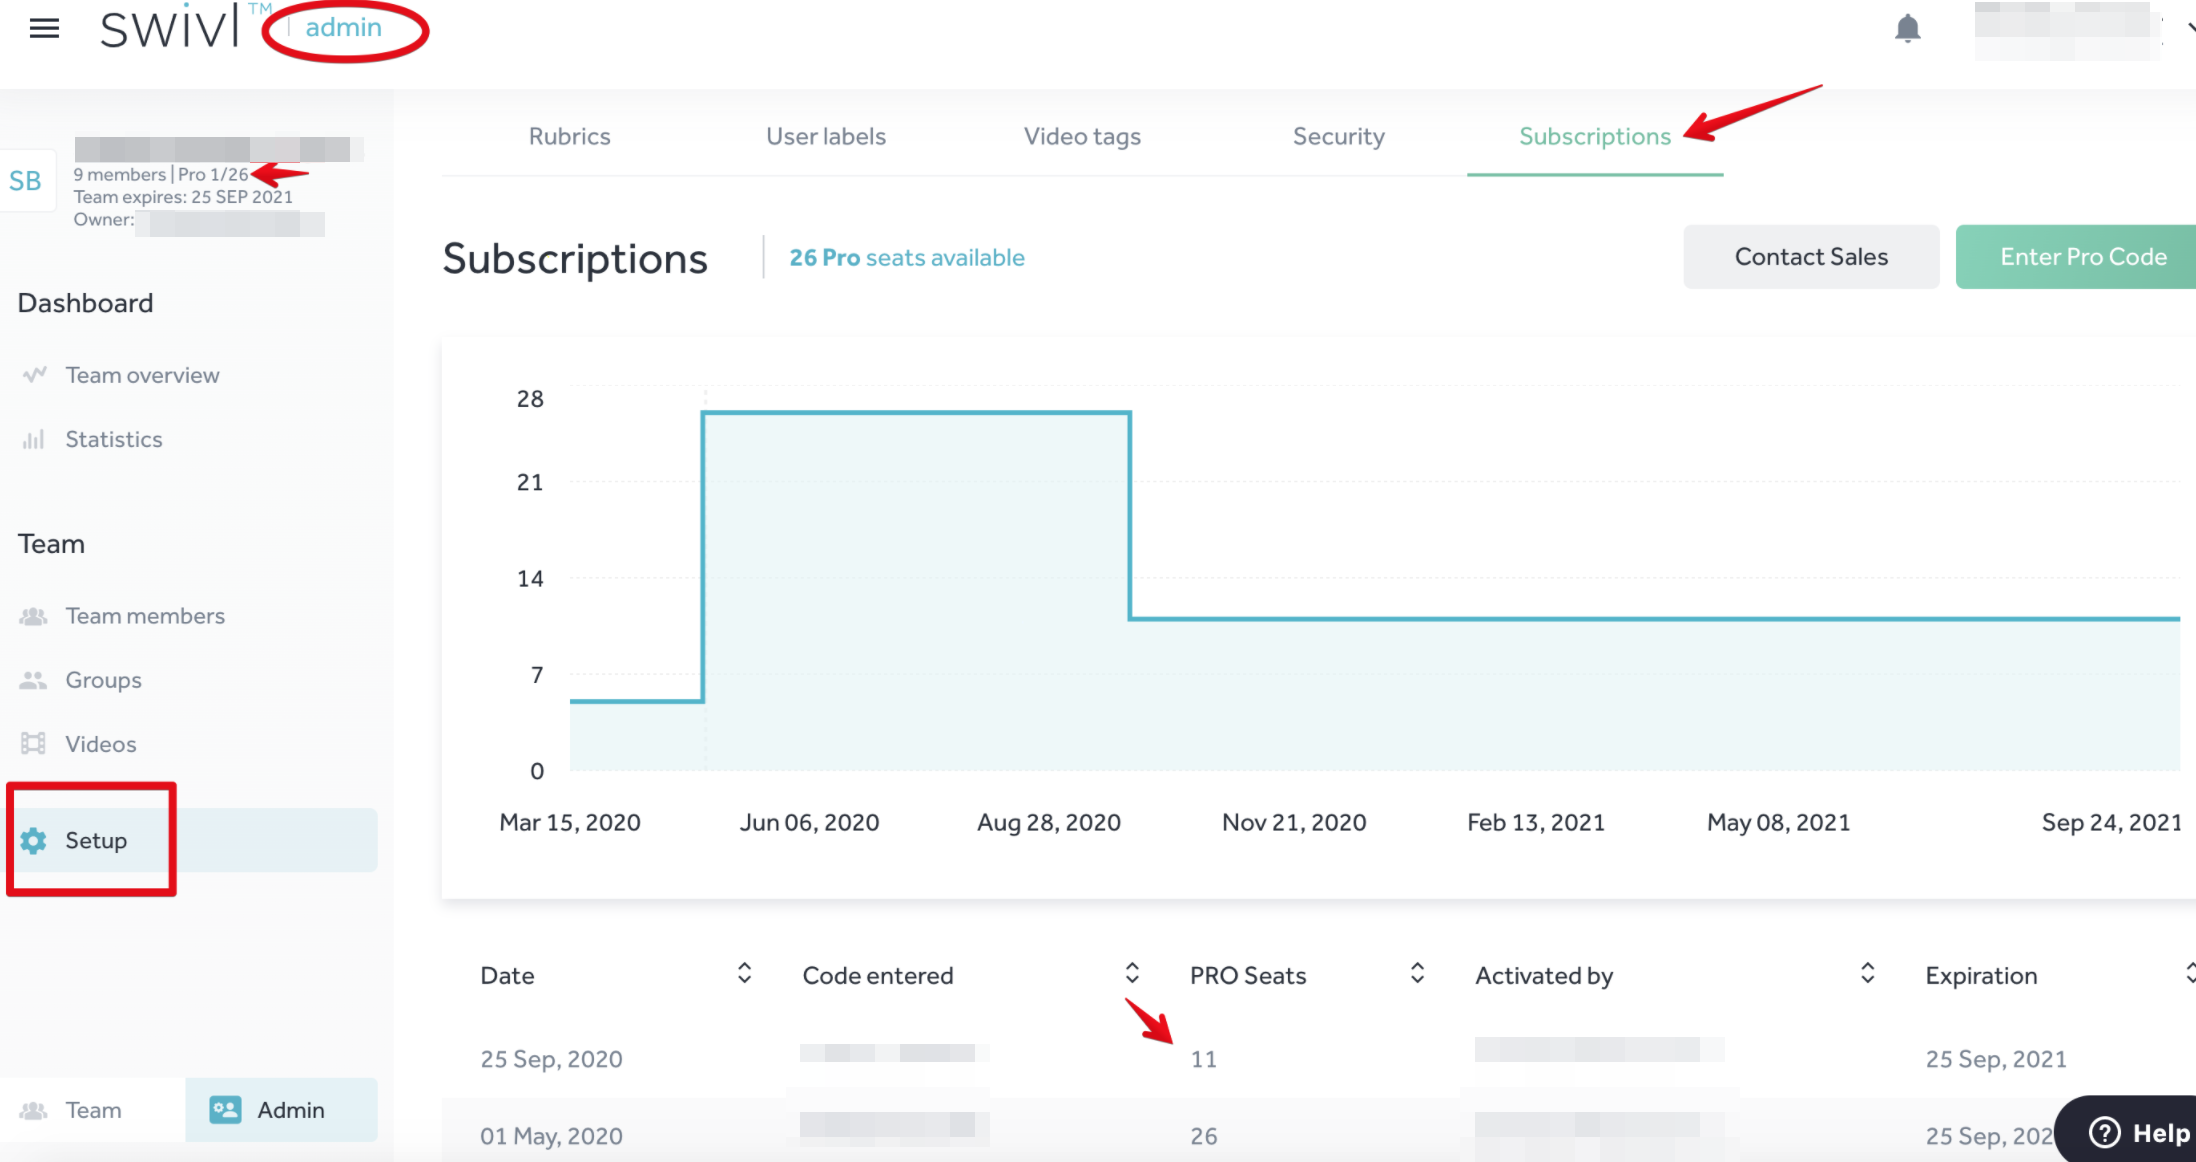Image resolution: width=2196 pixels, height=1162 pixels.
Task: Click the Team overview chart icon
Action: [x=34, y=375]
